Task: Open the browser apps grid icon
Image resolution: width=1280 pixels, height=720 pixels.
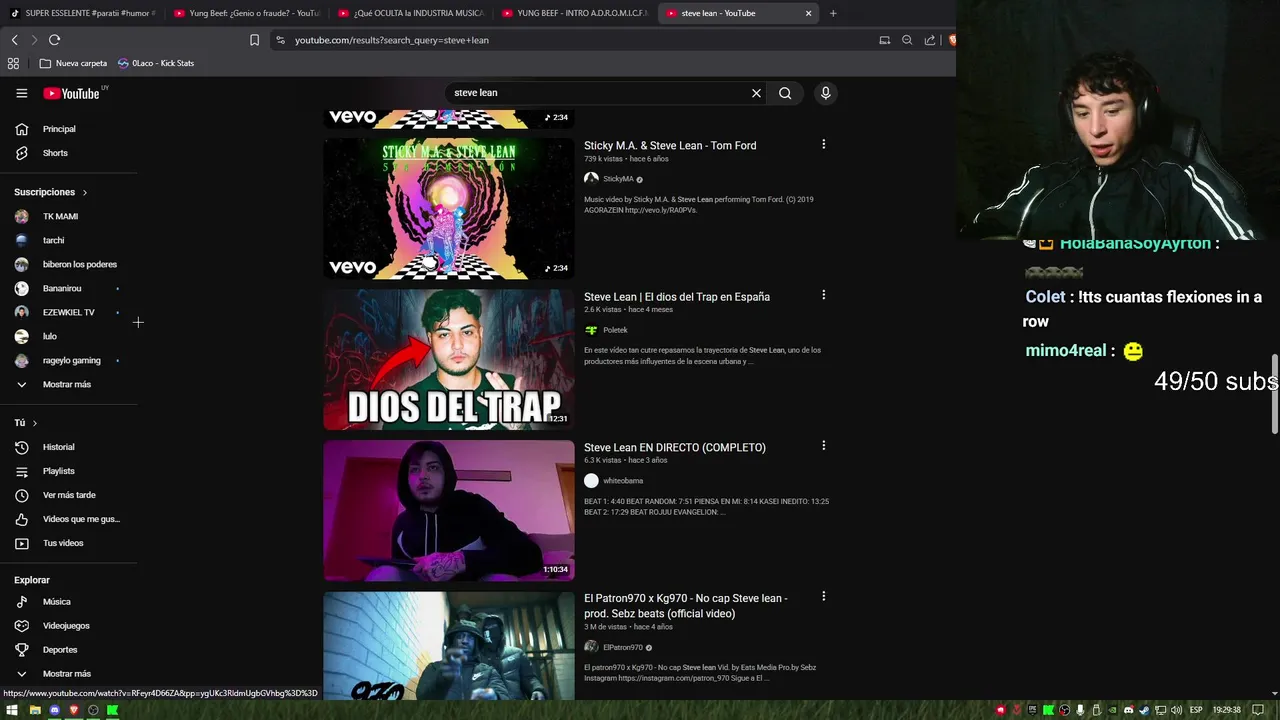Action: (13, 63)
